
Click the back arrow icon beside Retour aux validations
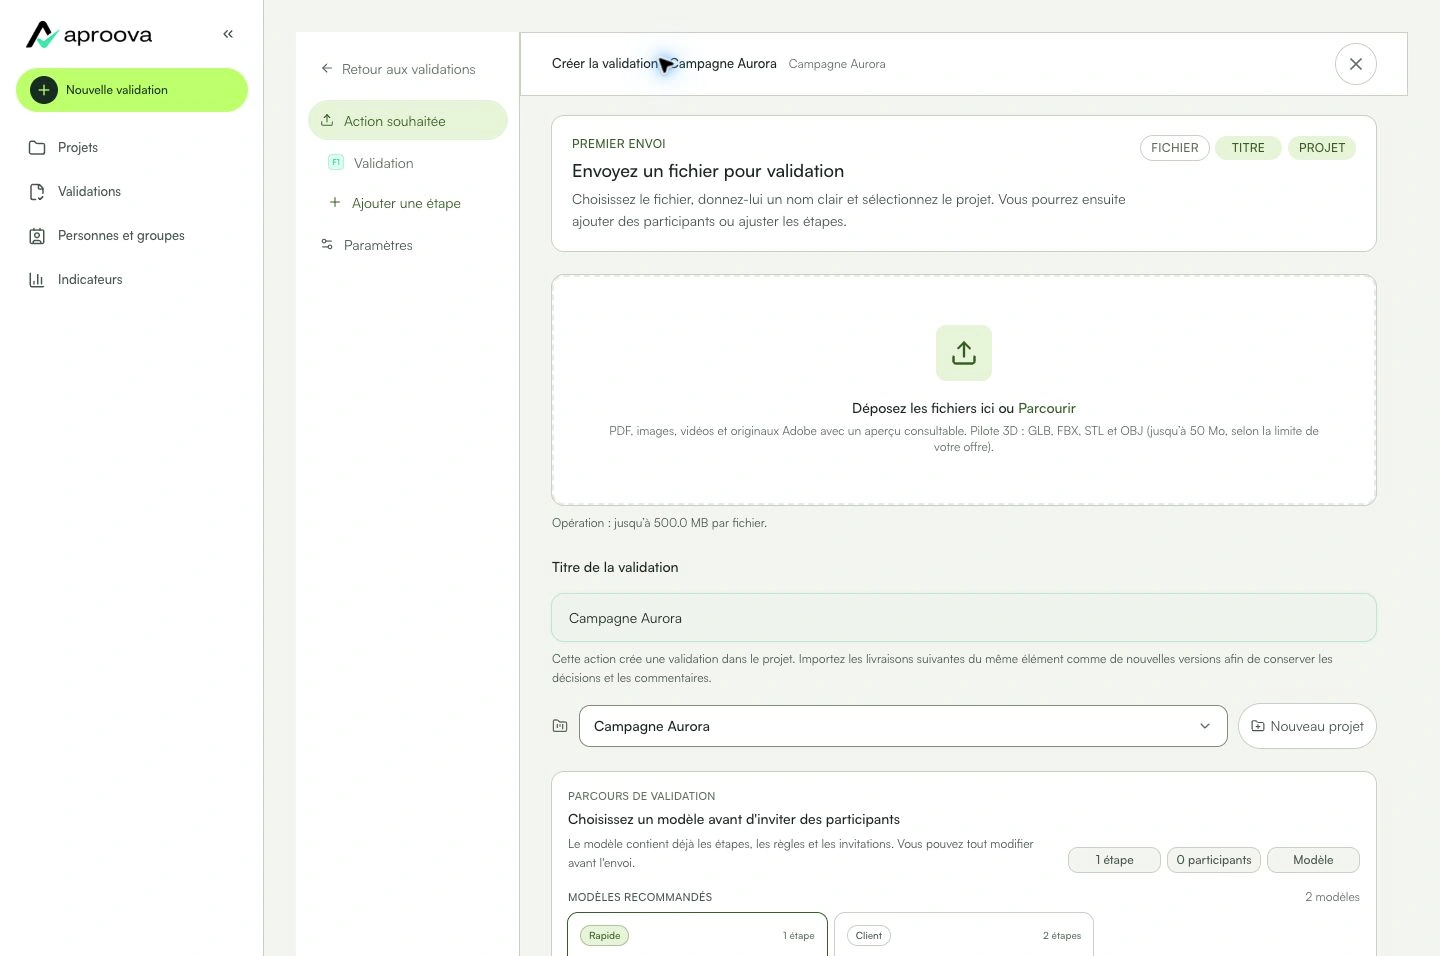pos(327,69)
